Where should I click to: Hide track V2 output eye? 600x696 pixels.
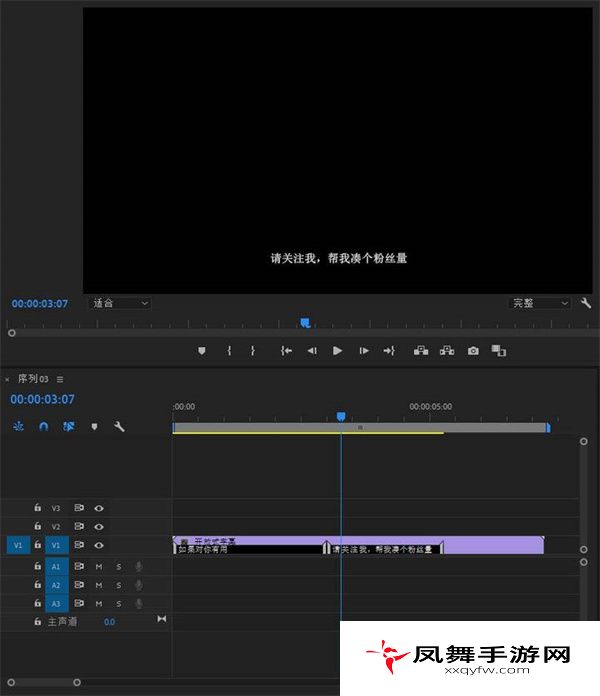(99, 527)
